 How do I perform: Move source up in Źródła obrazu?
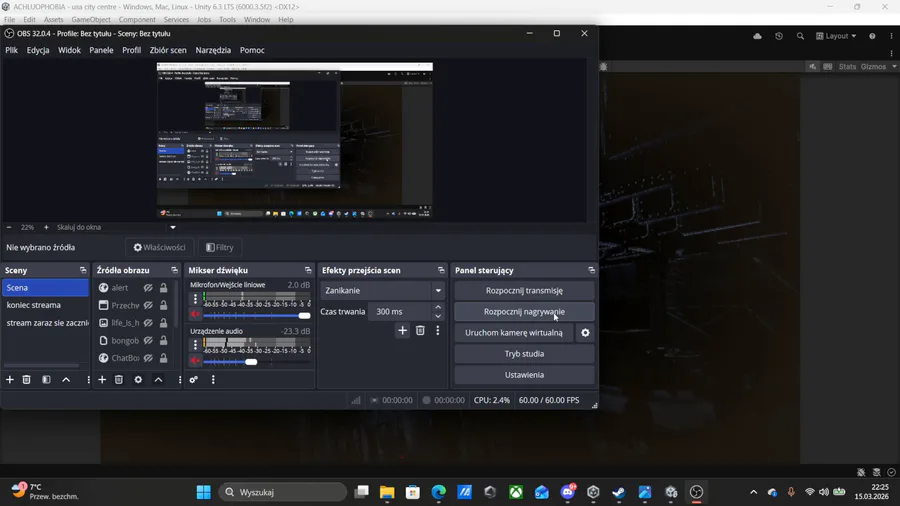(x=158, y=380)
